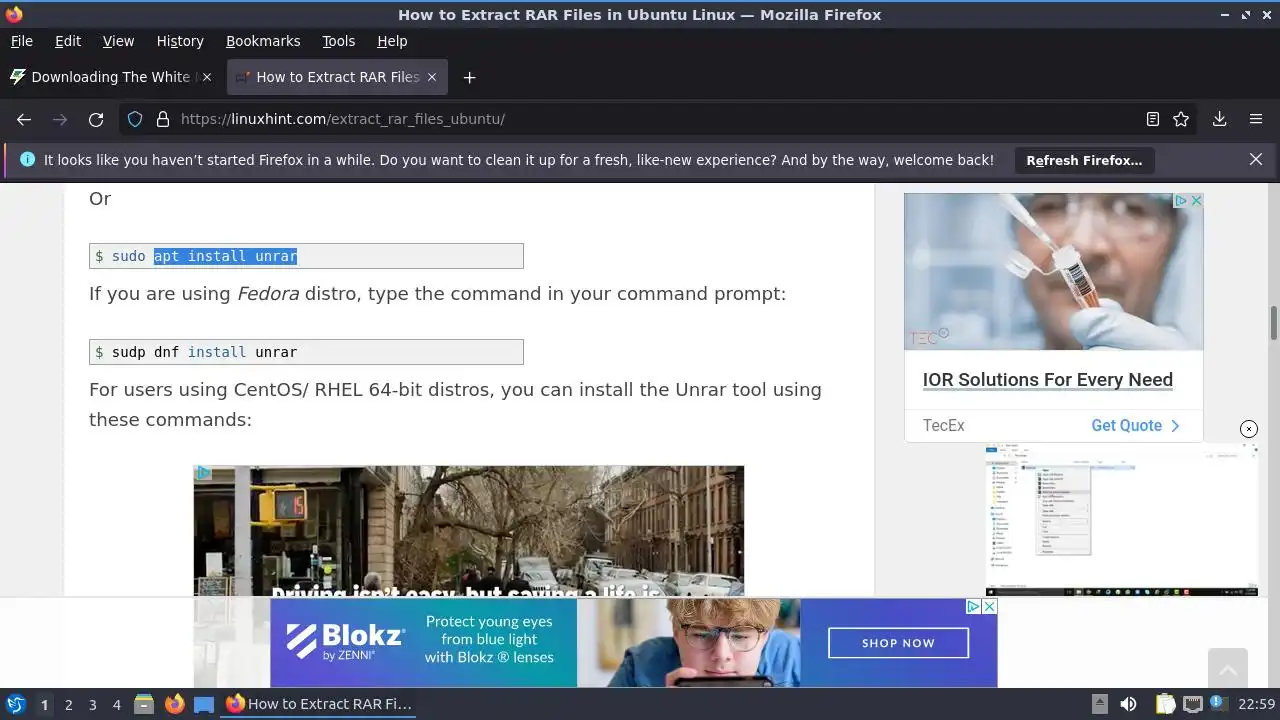The width and height of the screenshot is (1280, 720).
Task: Click SHOP NOW on Blokz banner
Action: [898, 643]
